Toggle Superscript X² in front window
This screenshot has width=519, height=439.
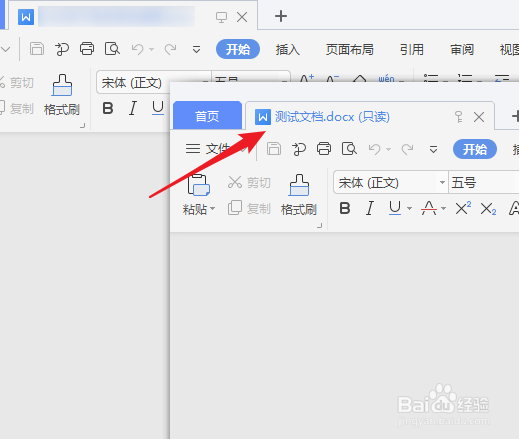[x=463, y=208]
